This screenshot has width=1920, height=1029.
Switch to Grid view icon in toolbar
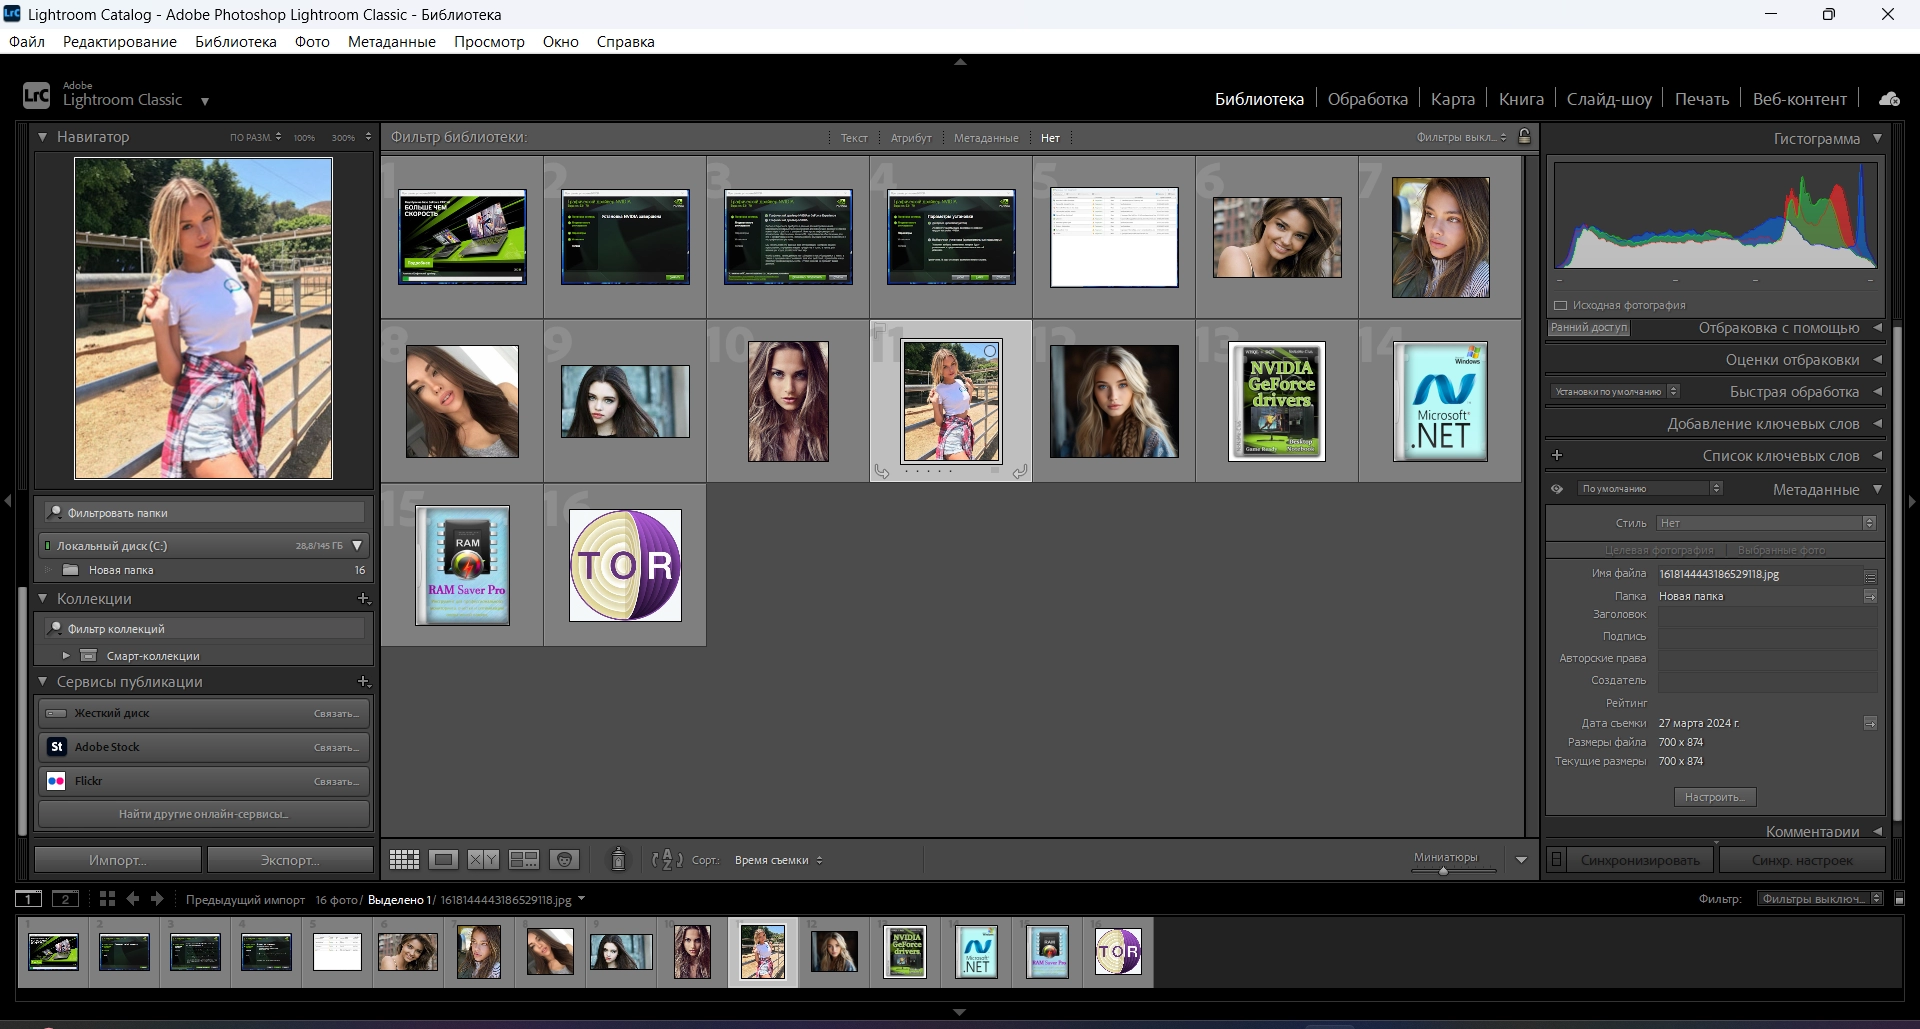click(404, 860)
